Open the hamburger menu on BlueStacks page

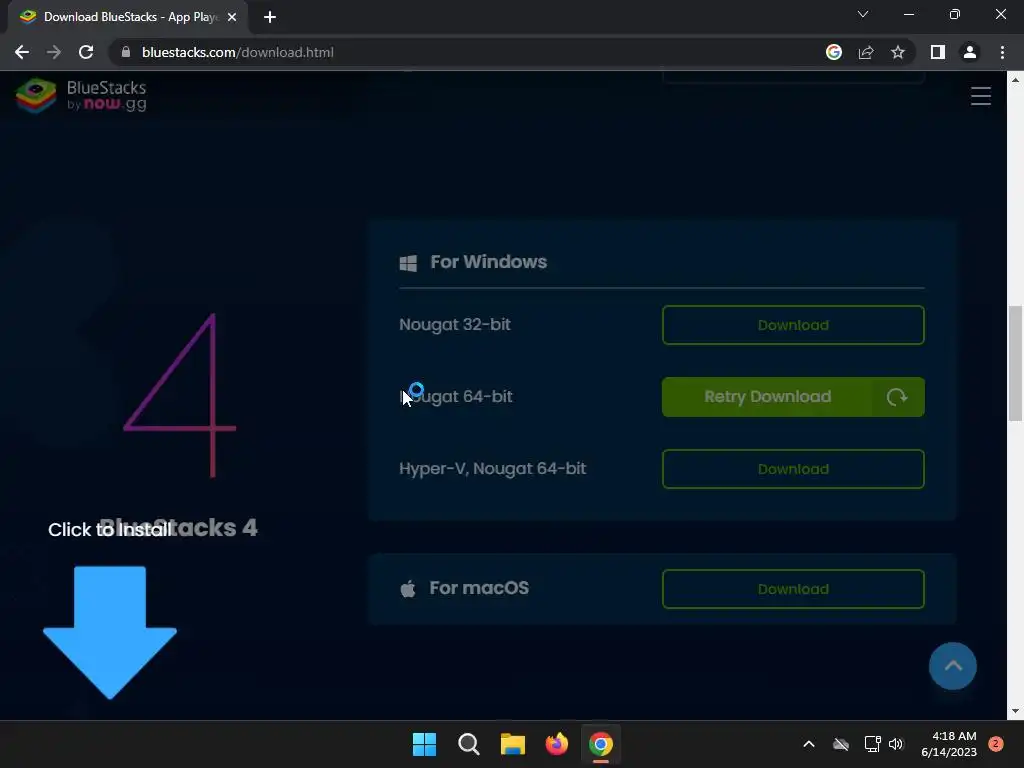coord(980,96)
